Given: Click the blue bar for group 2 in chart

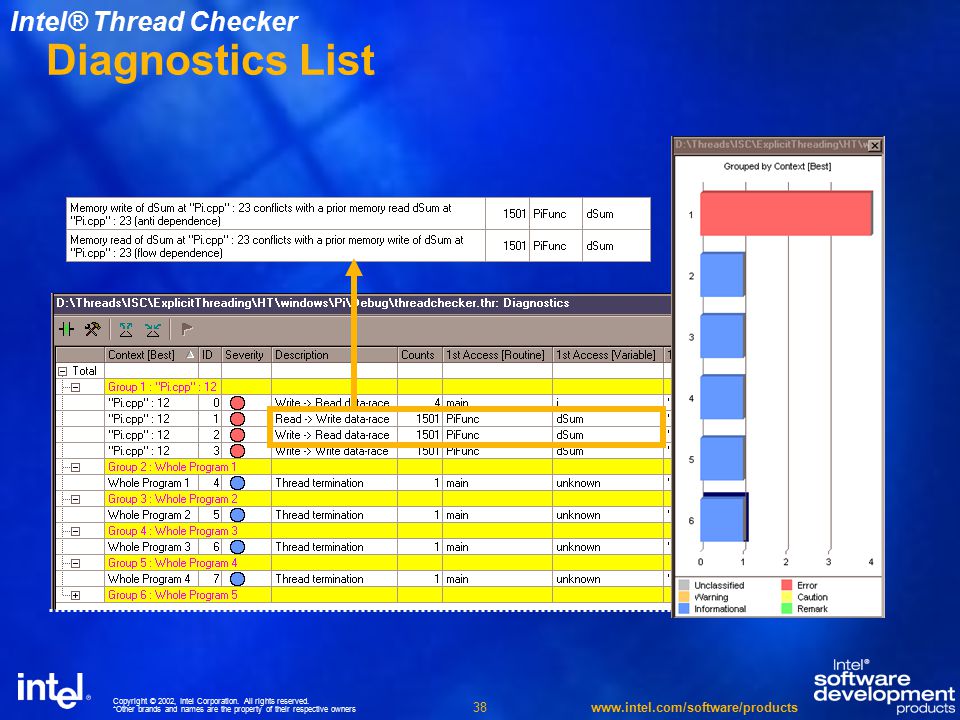Looking at the screenshot, I should click(722, 275).
